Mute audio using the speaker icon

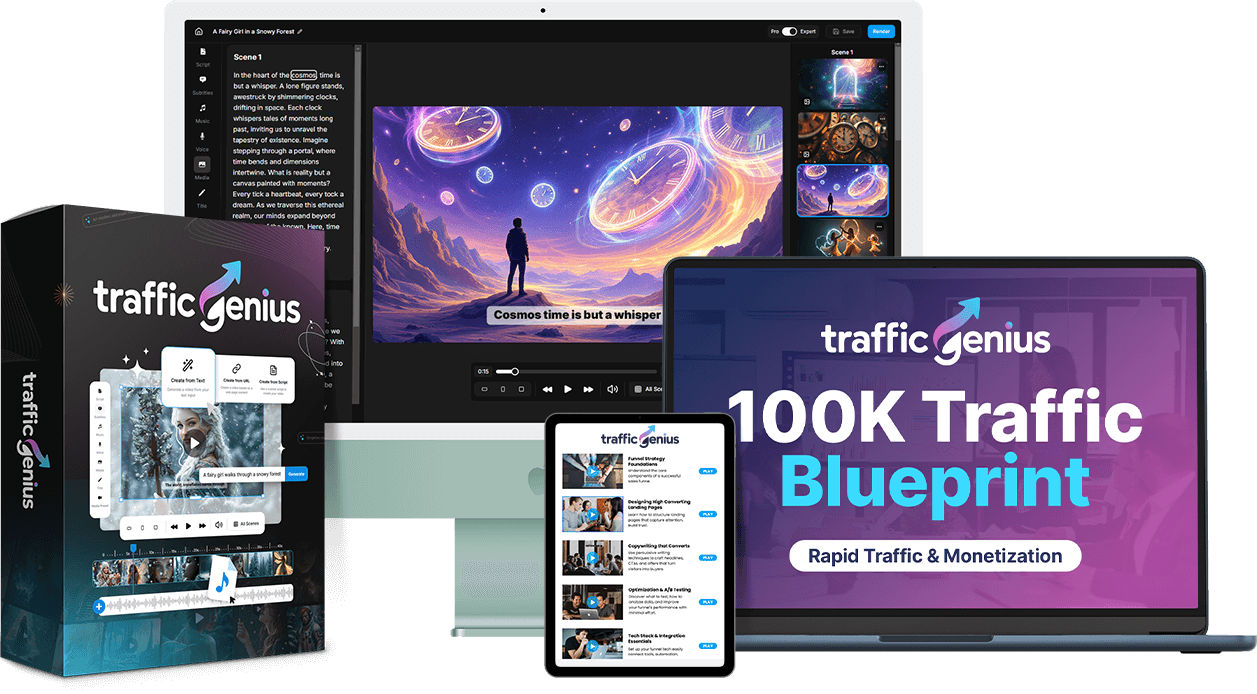(x=613, y=389)
